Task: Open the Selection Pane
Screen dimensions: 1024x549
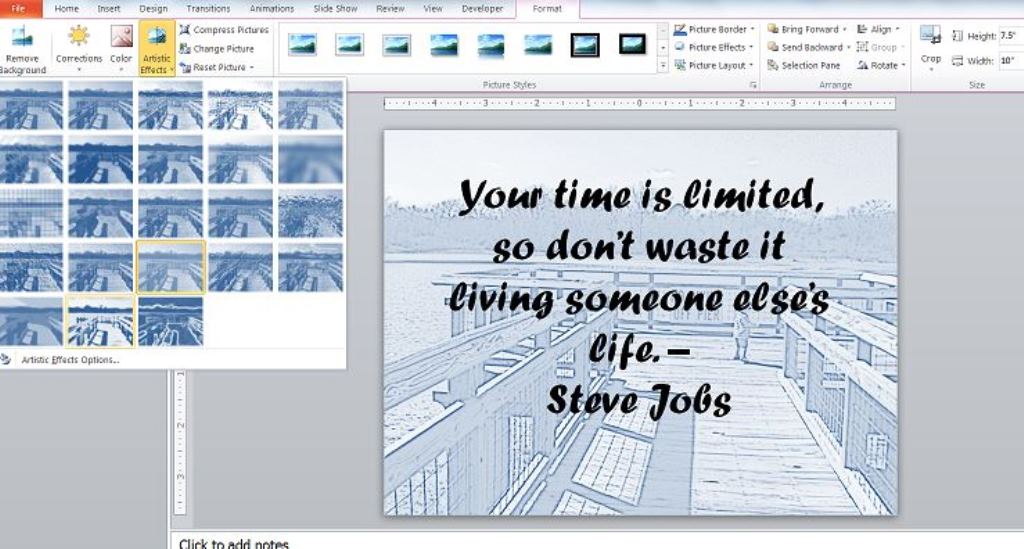Action: click(x=804, y=65)
